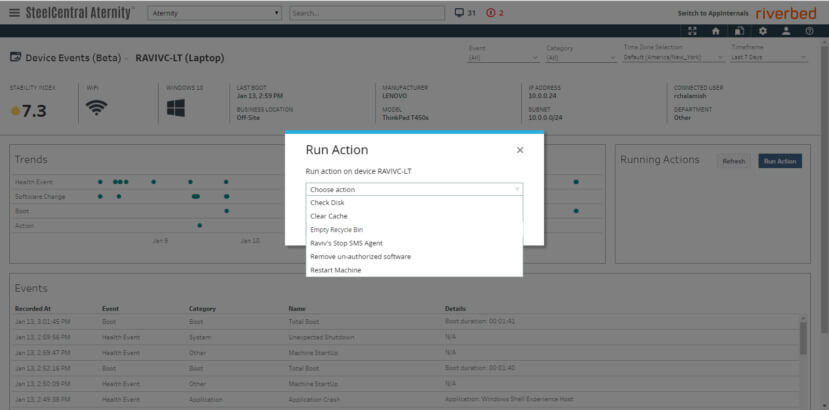Screen dimensions: 829x410
Task: Click the connected user rchalamish
Action: pos(690,96)
